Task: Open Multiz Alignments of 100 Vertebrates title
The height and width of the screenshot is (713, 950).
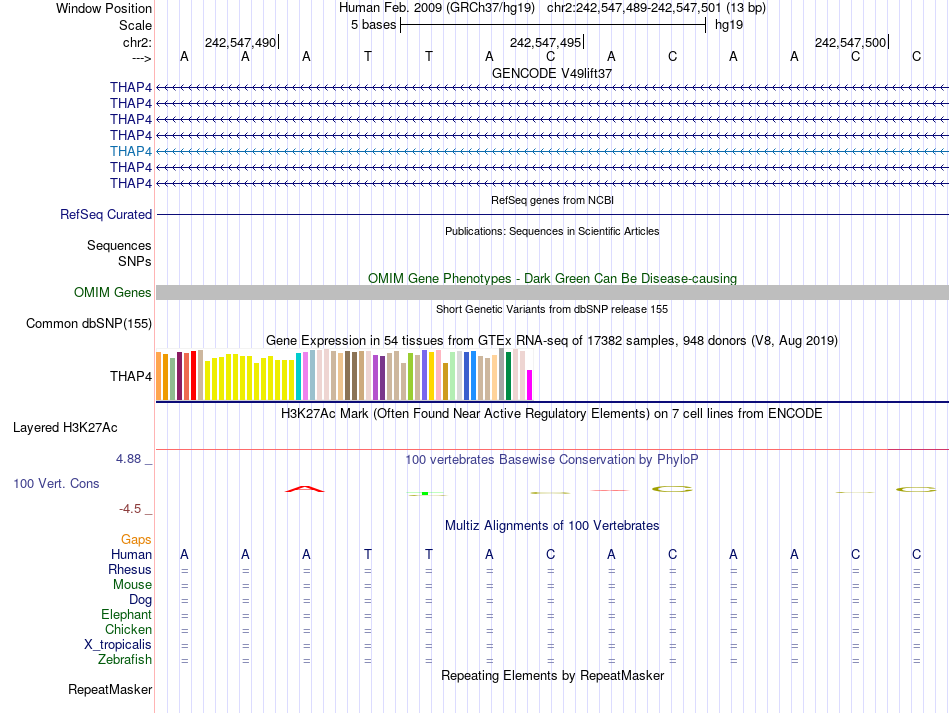Action: coord(552,526)
